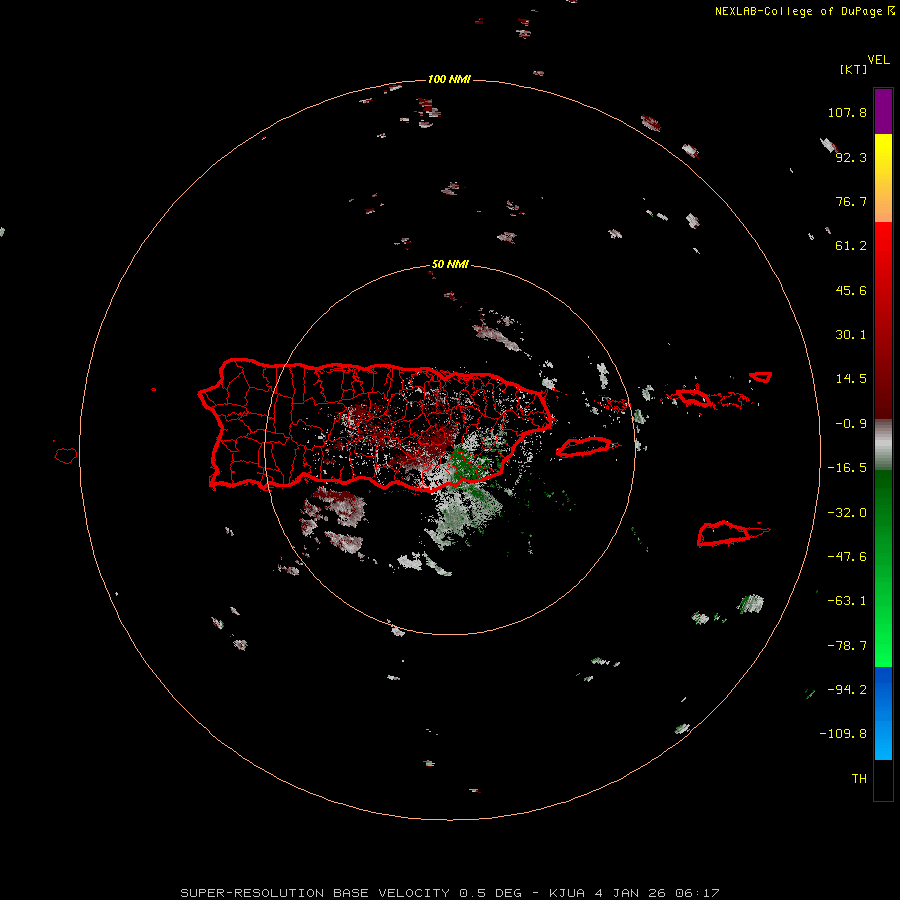Click the 50 NMI range ring label
The height and width of the screenshot is (900, 900).
(x=450, y=264)
